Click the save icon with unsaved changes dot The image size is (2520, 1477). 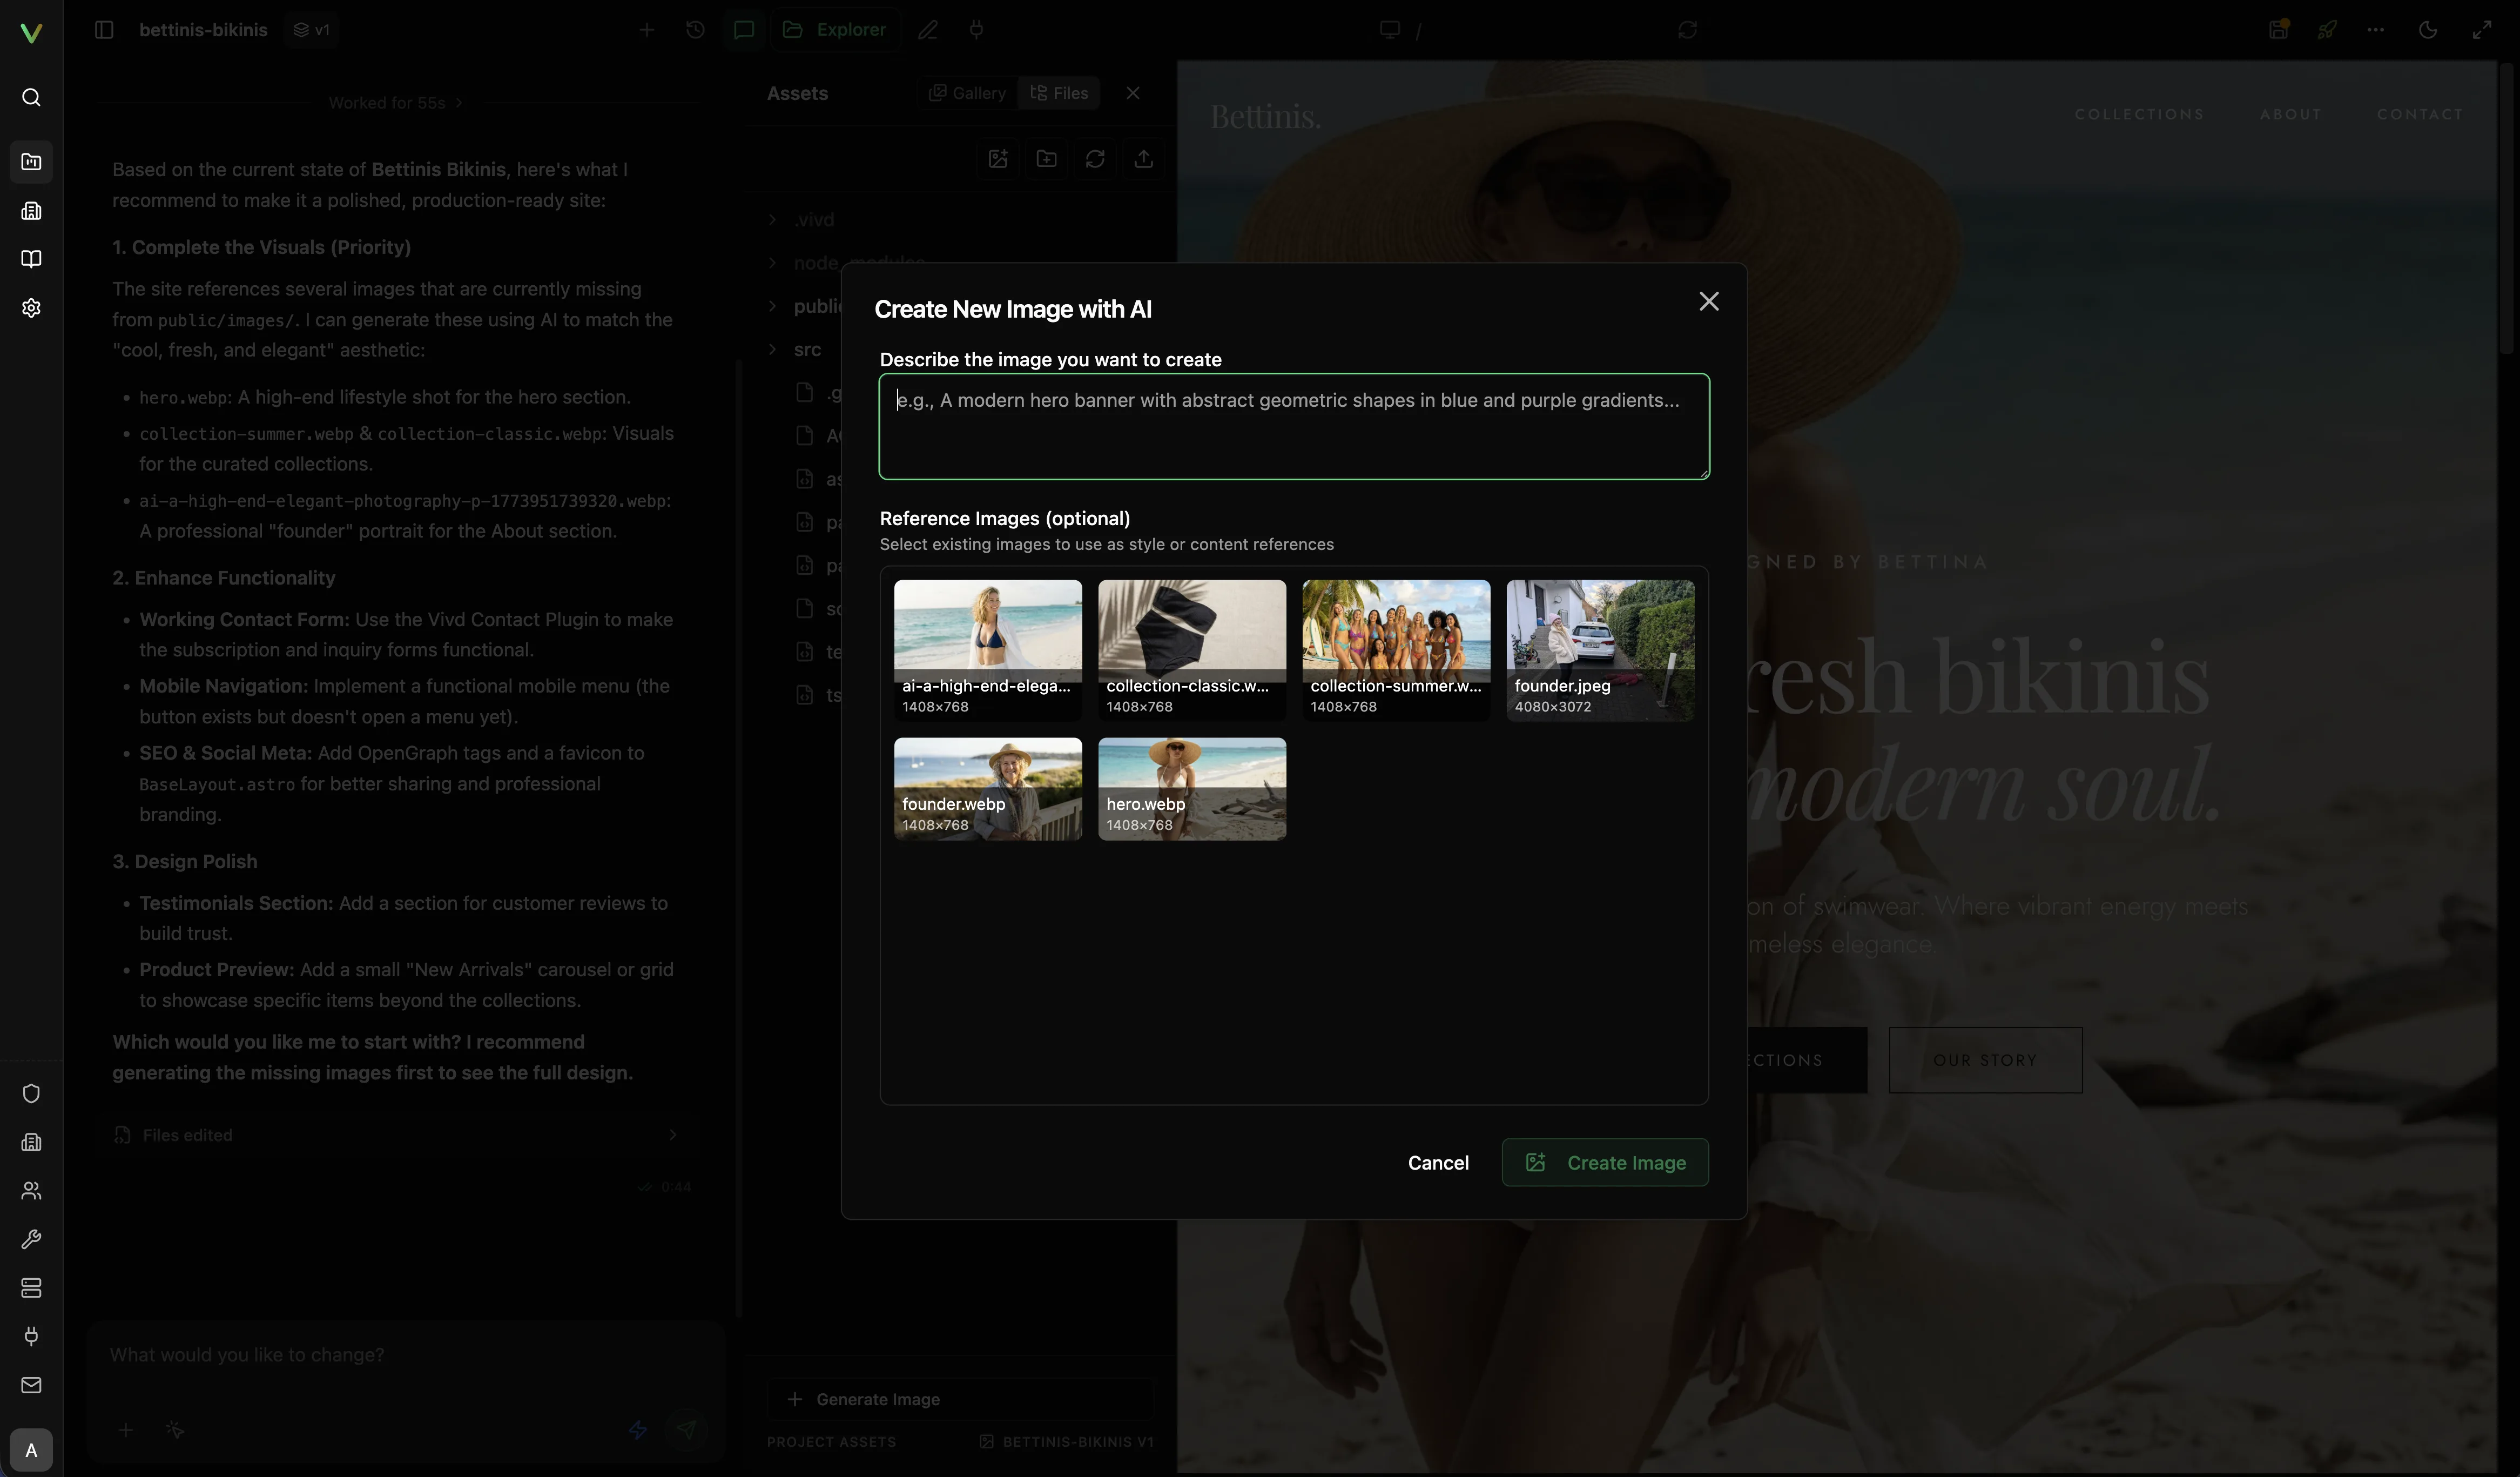pyautogui.click(x=2278, y=29)
